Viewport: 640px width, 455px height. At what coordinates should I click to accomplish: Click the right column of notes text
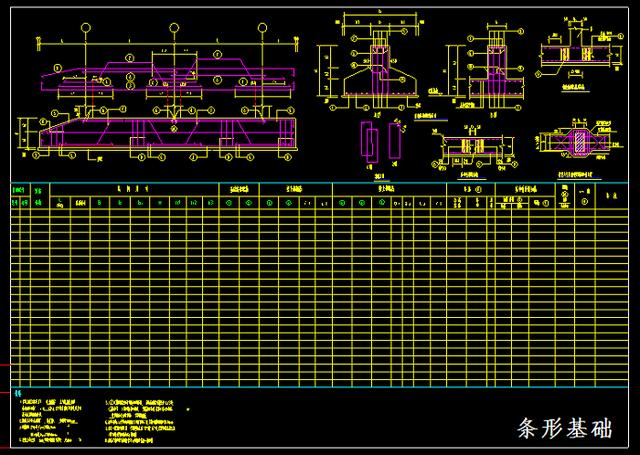coord(141,421)
